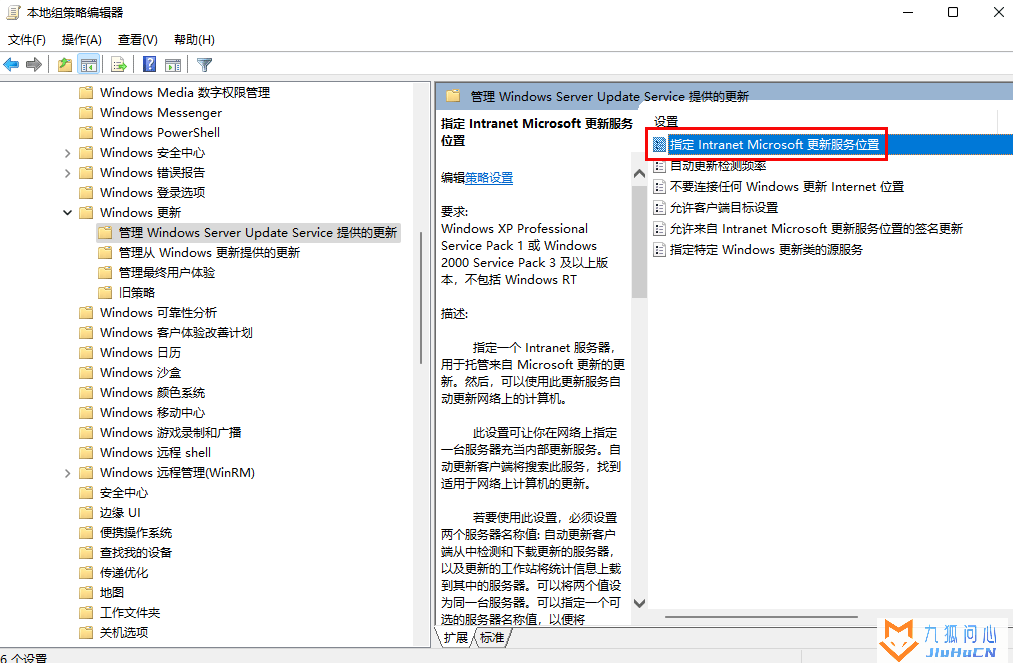This screenshot has width=1013, height=663.
Task: Select 管理 Windows Server Update Service 提供的更新 node
Action: tap(258, 233)
